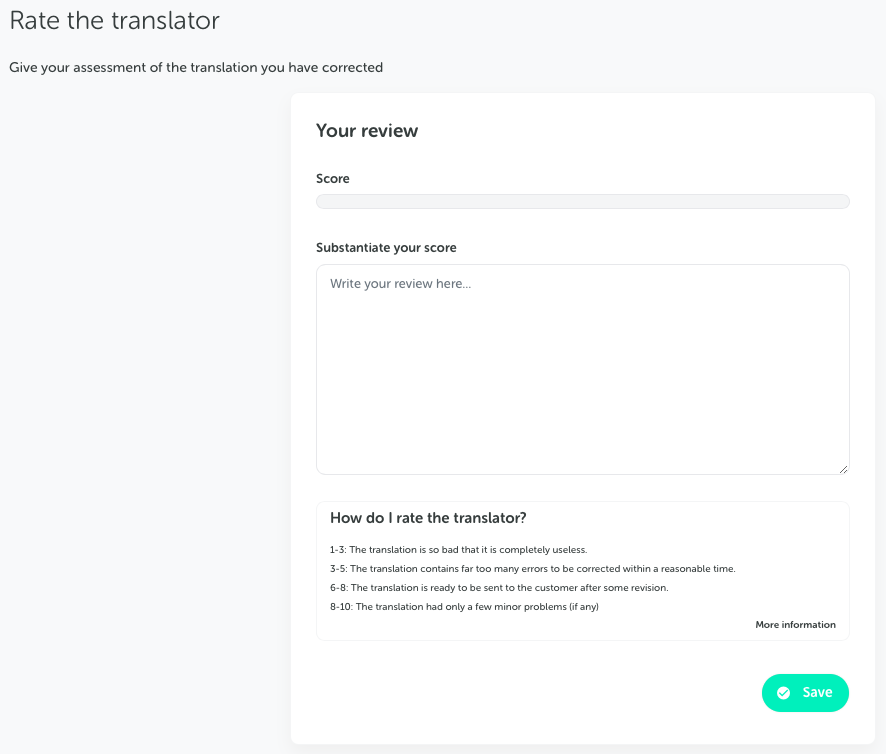Select the '3-5: far too many errors' guideline
Image resolution: width=886 pixels, height=754 pixels.
[x=532, y=569]
